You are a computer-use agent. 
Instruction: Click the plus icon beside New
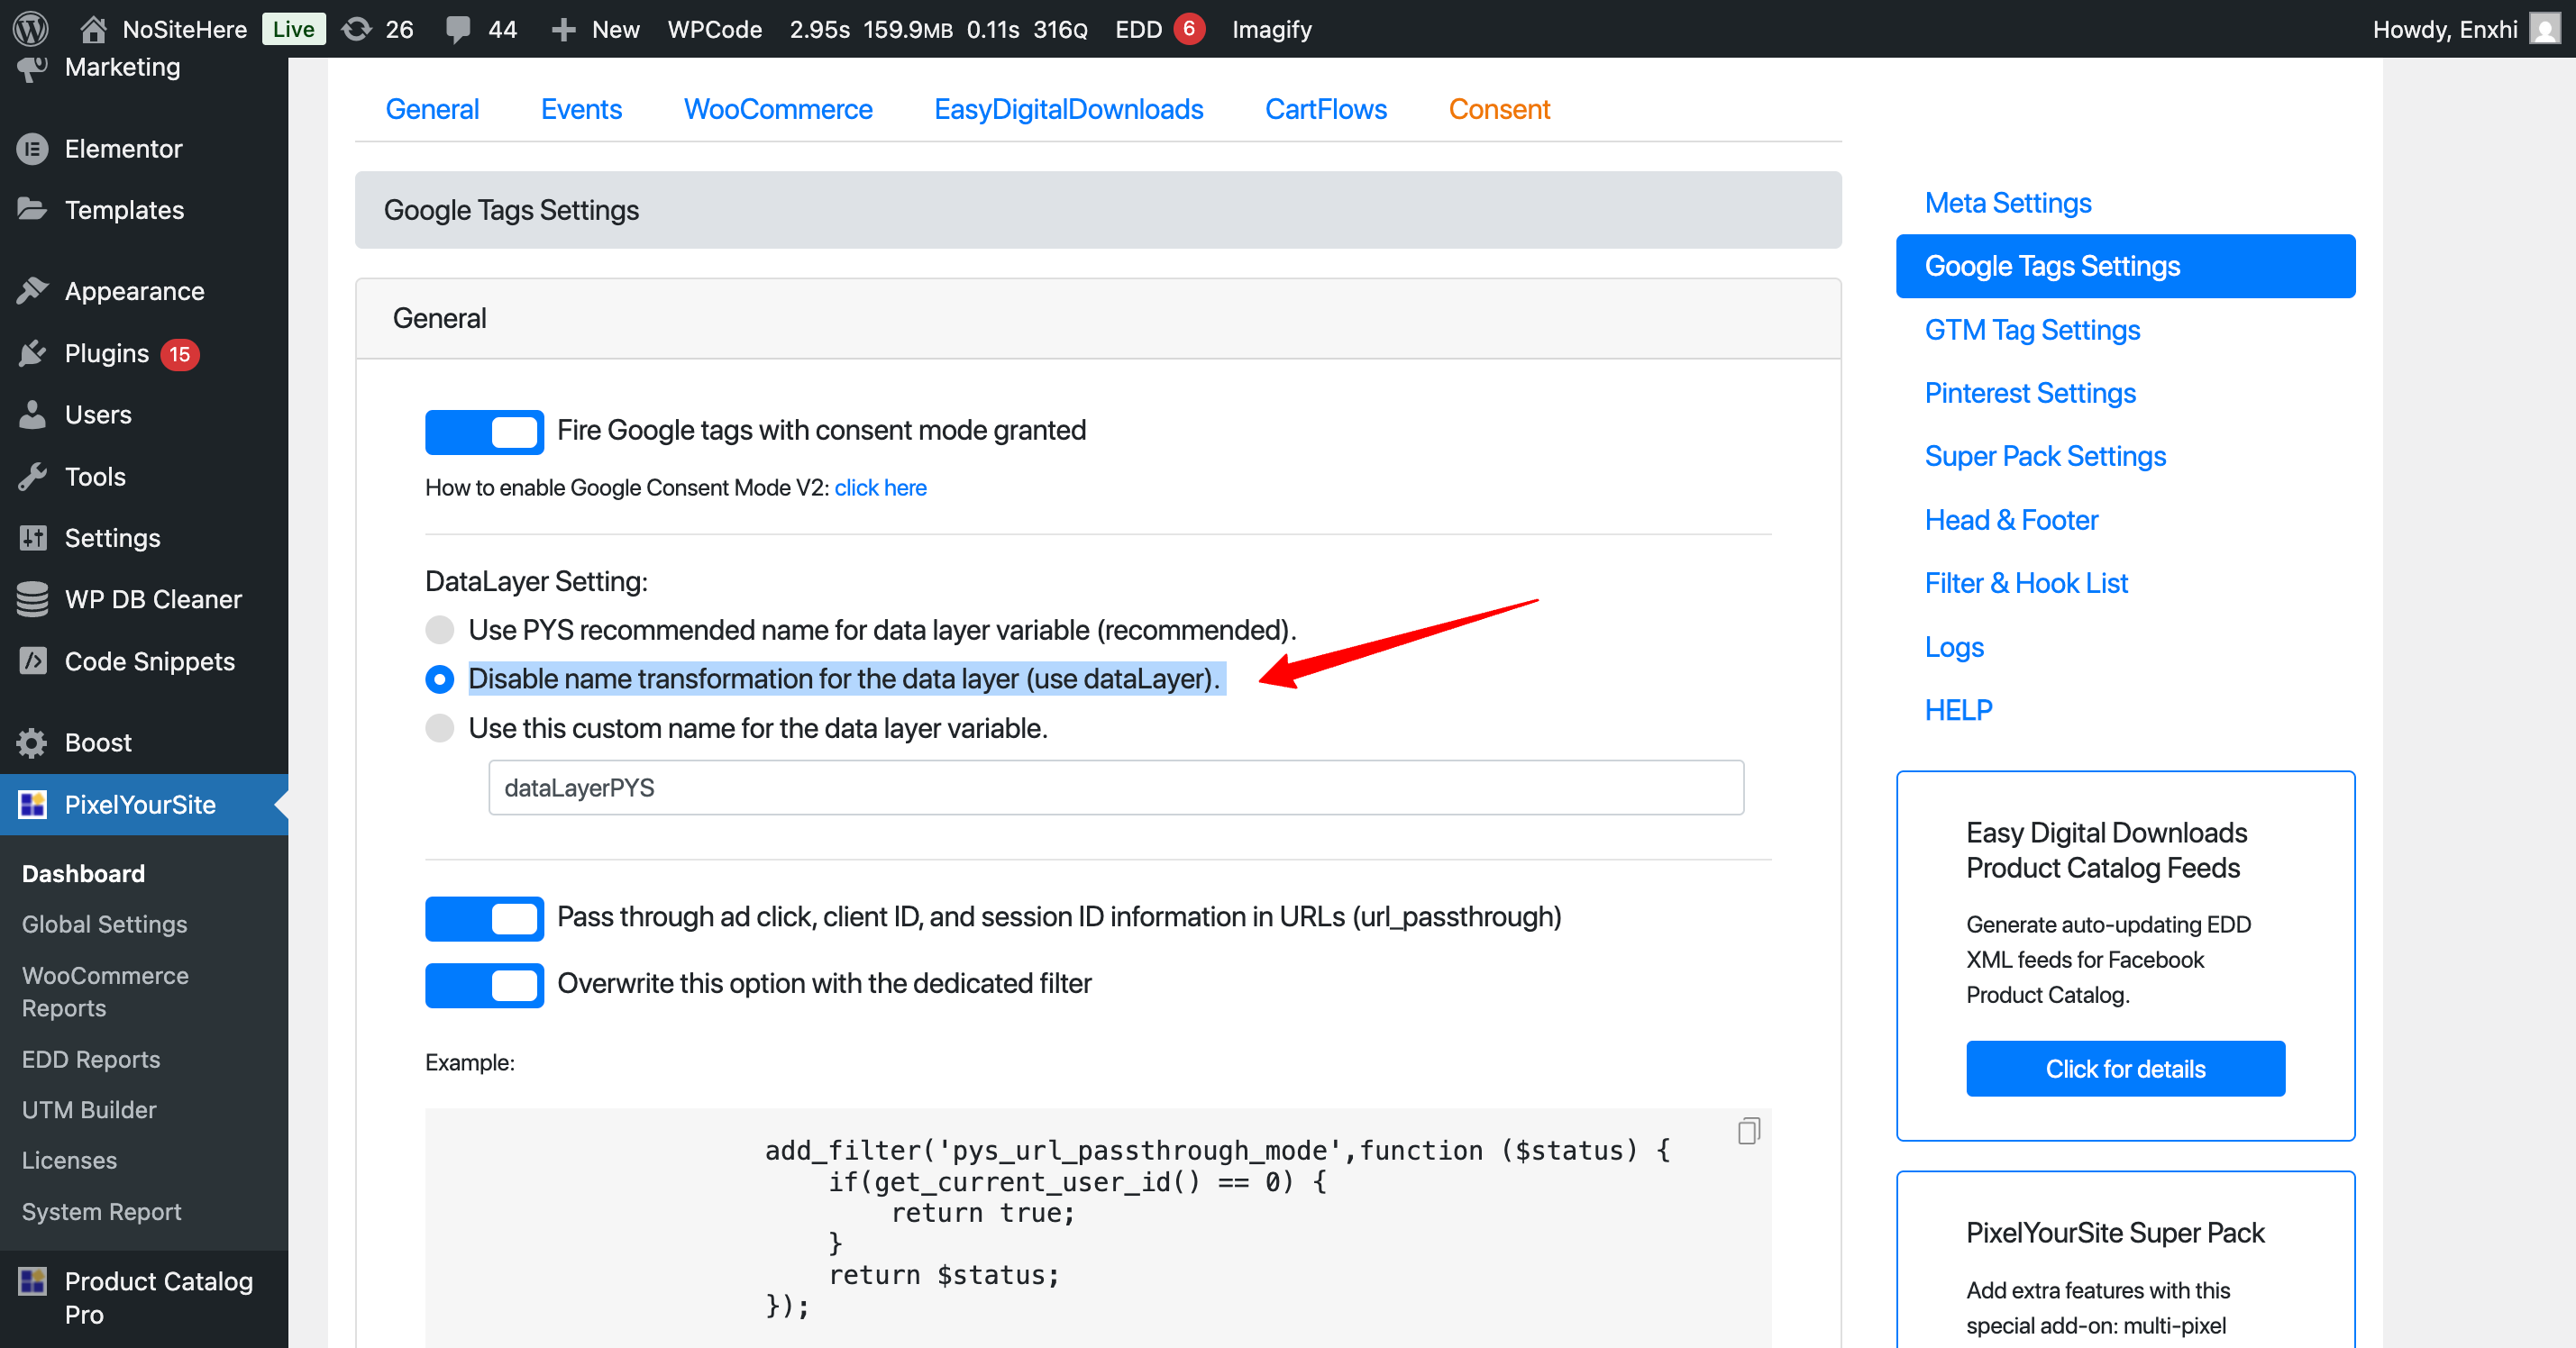[563, 29]
